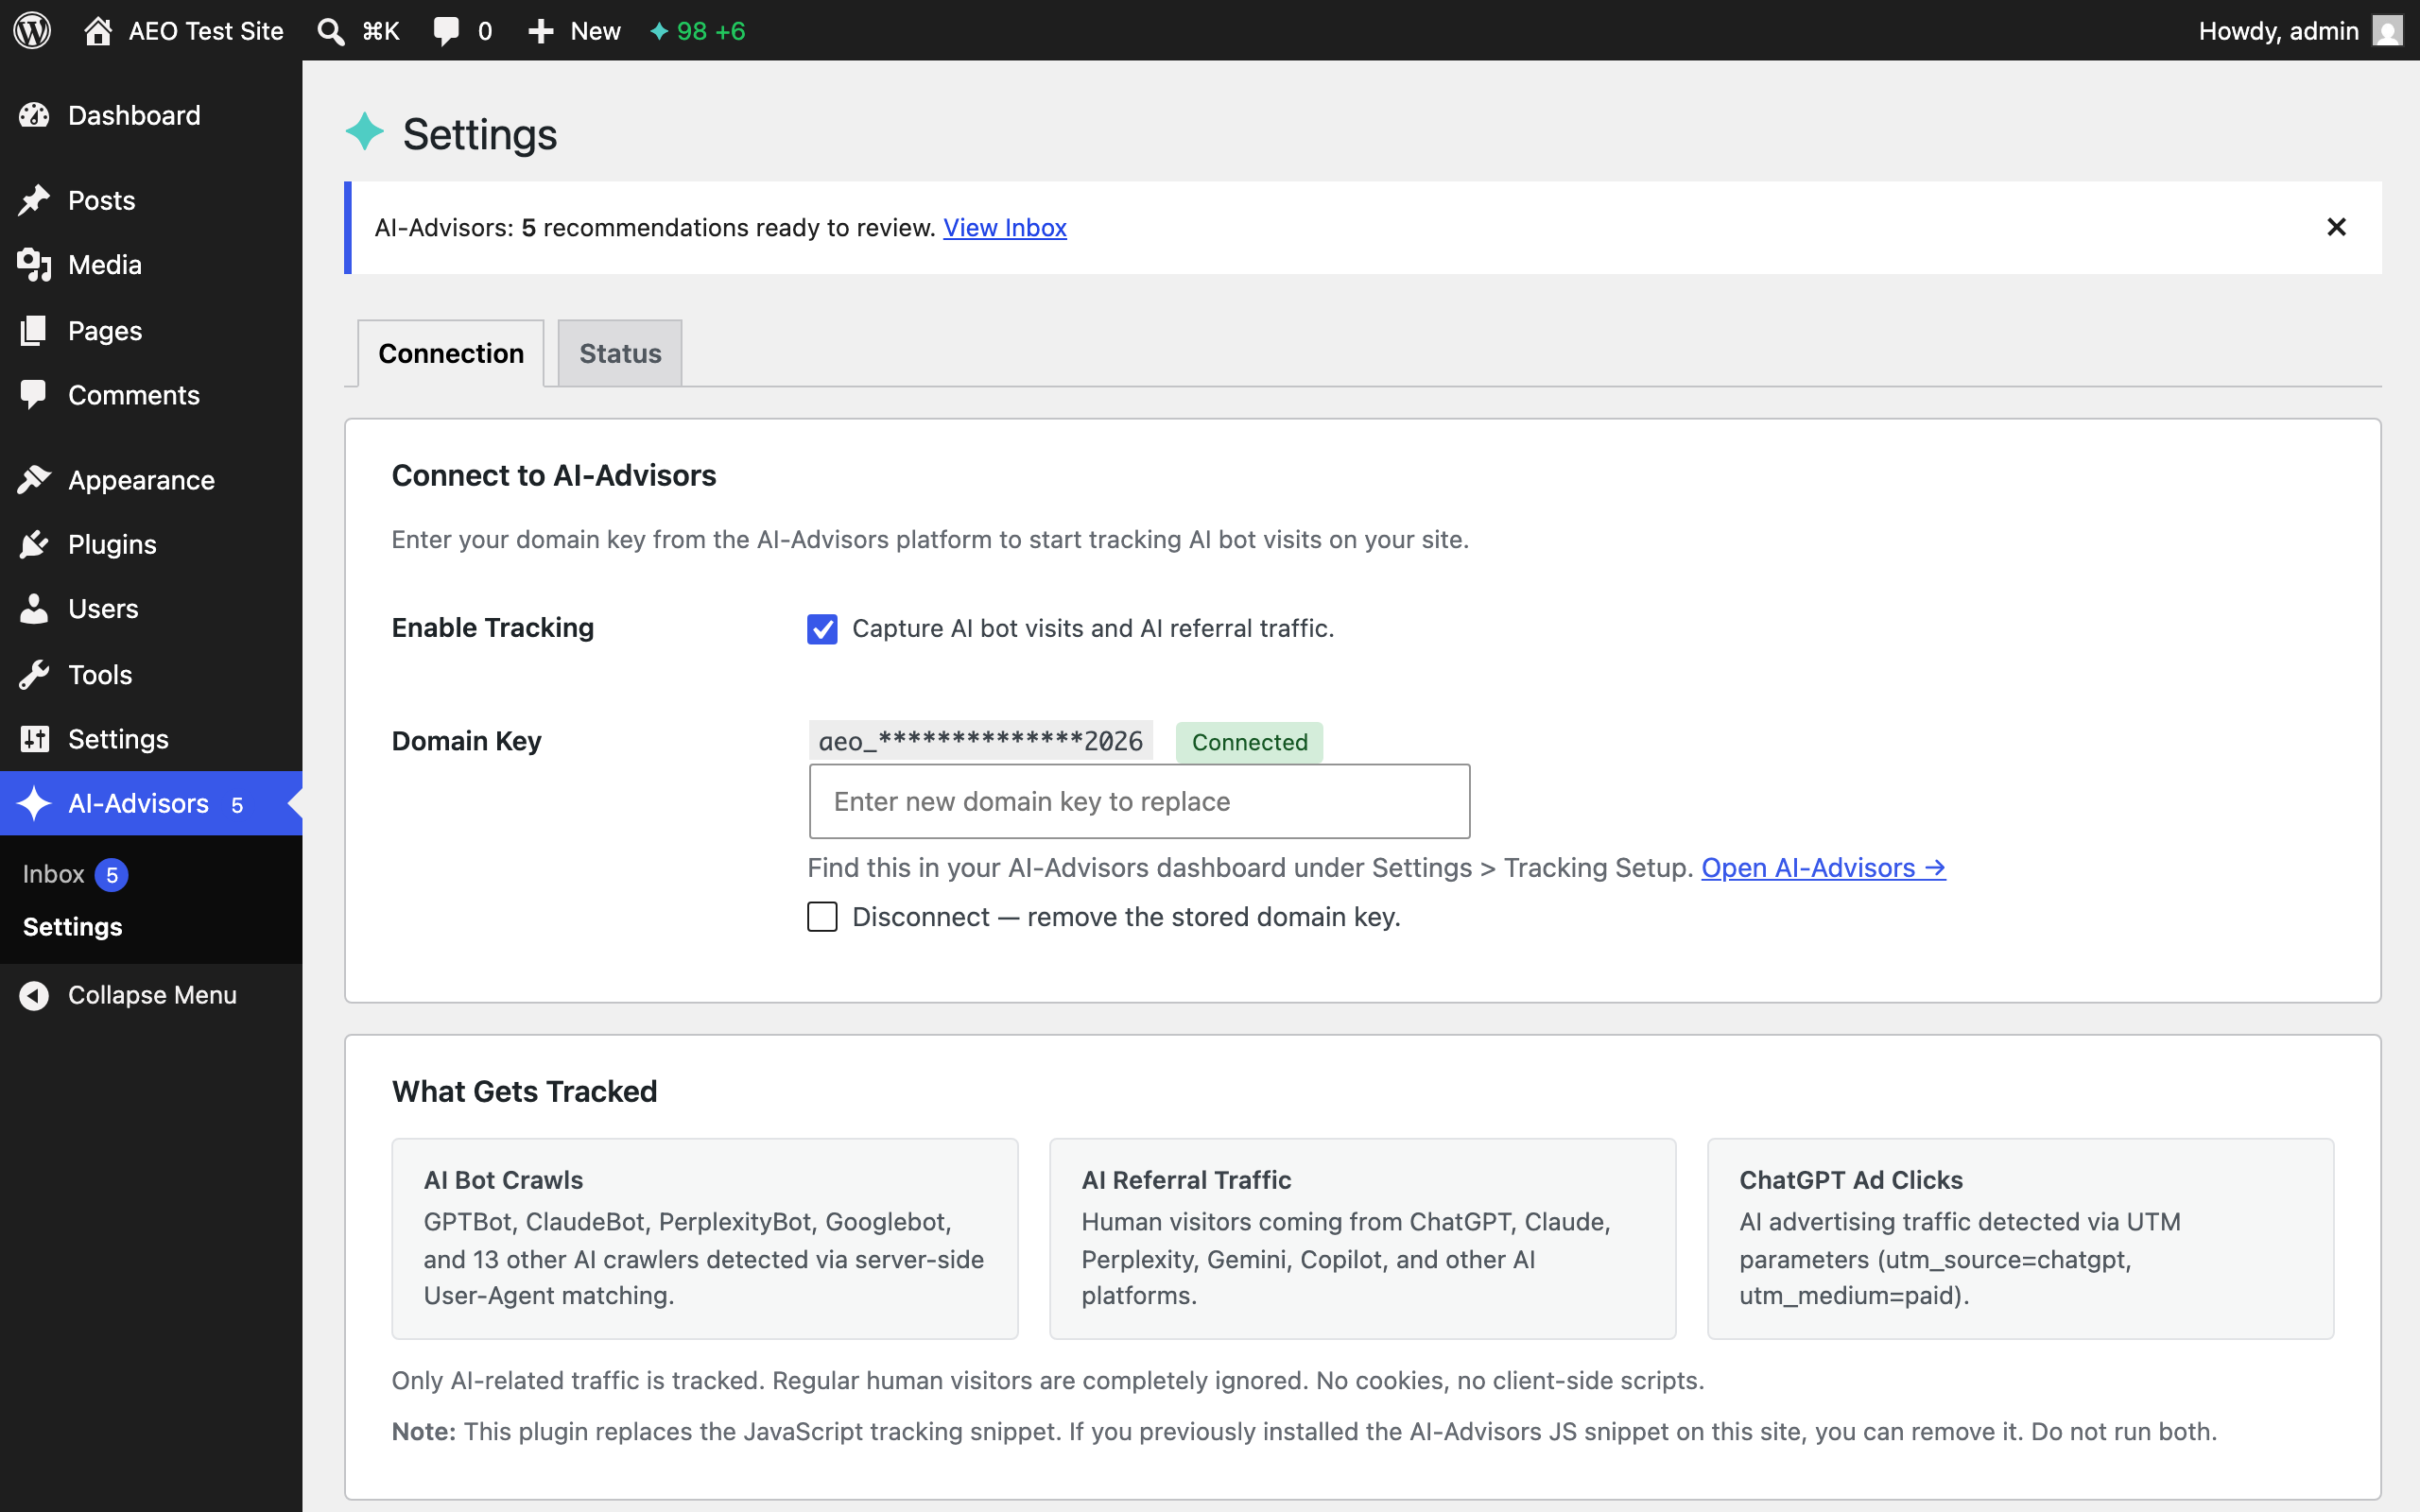Click the Comments bubble icon in sidebar

coord(34,395)
